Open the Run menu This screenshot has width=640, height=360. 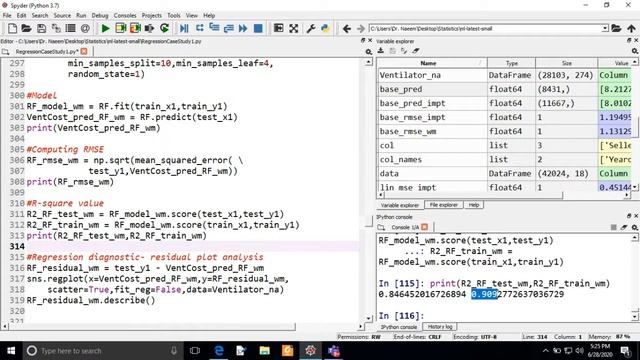click(81, 16)
